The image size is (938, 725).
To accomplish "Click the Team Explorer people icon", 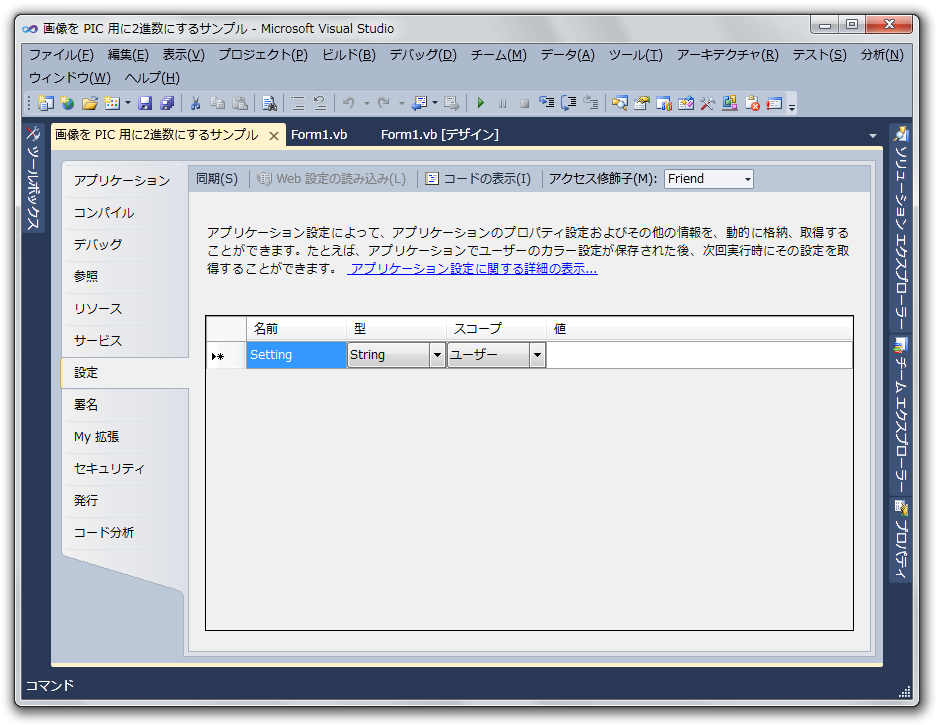I will click(663, 103).
